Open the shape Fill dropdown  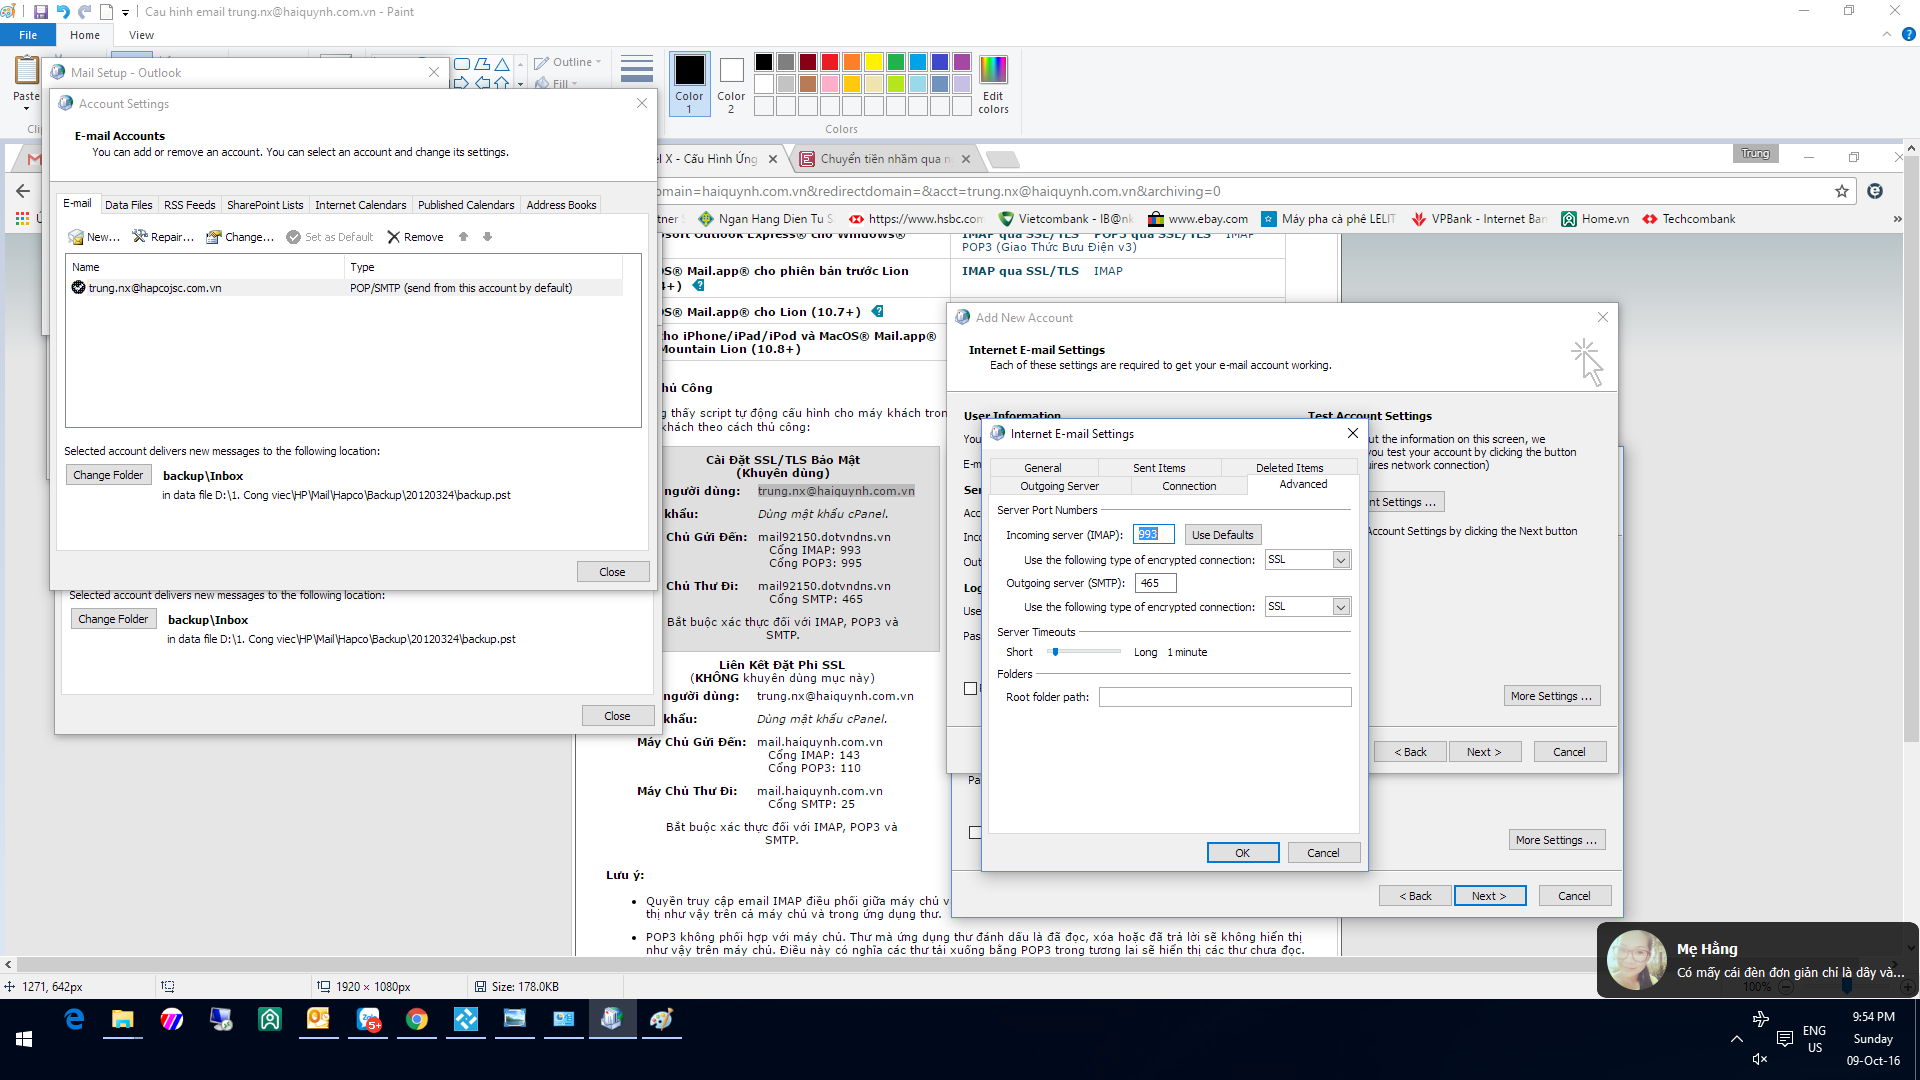(557, 84)
